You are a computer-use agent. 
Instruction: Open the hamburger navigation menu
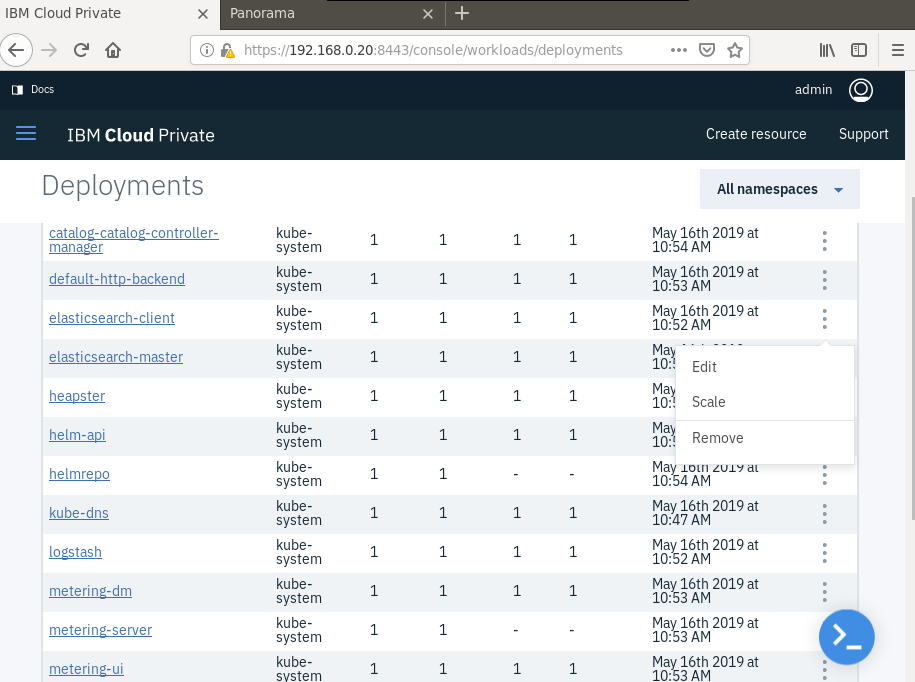pos(26,134)
